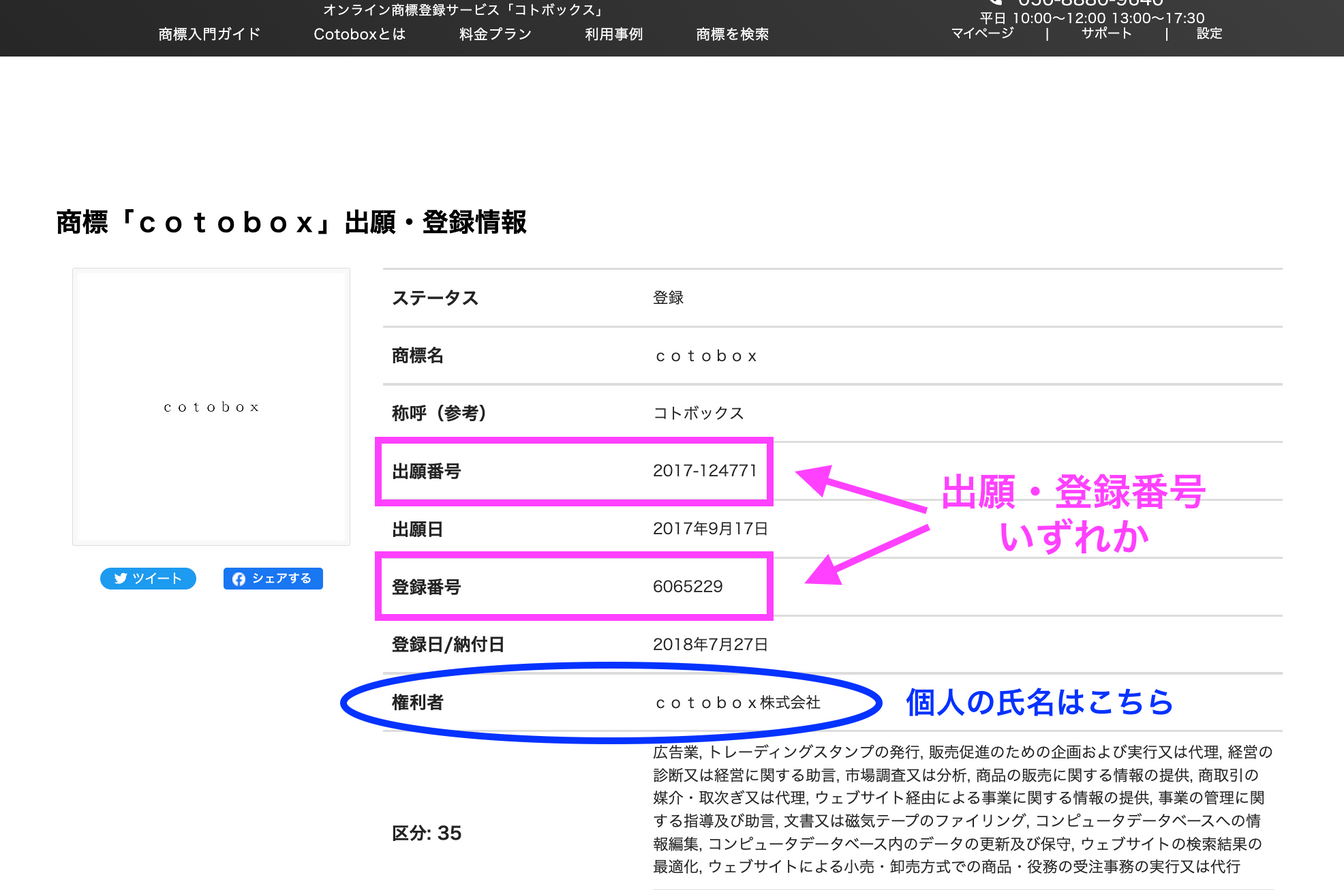The width and height of the screenshot is (1344, 890).
Task: Click the 登録日/納付日 row label
Action: click(448, 645)
